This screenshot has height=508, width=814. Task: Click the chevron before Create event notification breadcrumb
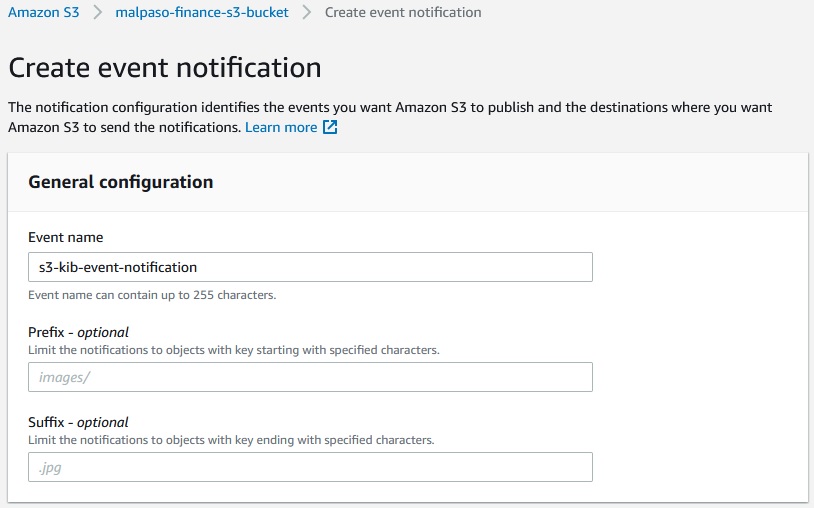(307, 13)
